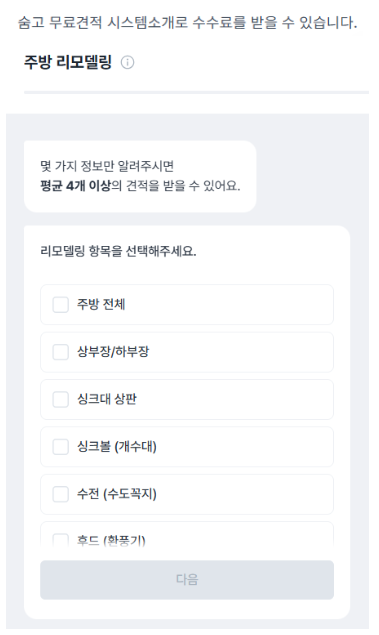The image size is (379, 635).
Task: Click the divider line under 주방 리모델링
Action: click(196, 92)
